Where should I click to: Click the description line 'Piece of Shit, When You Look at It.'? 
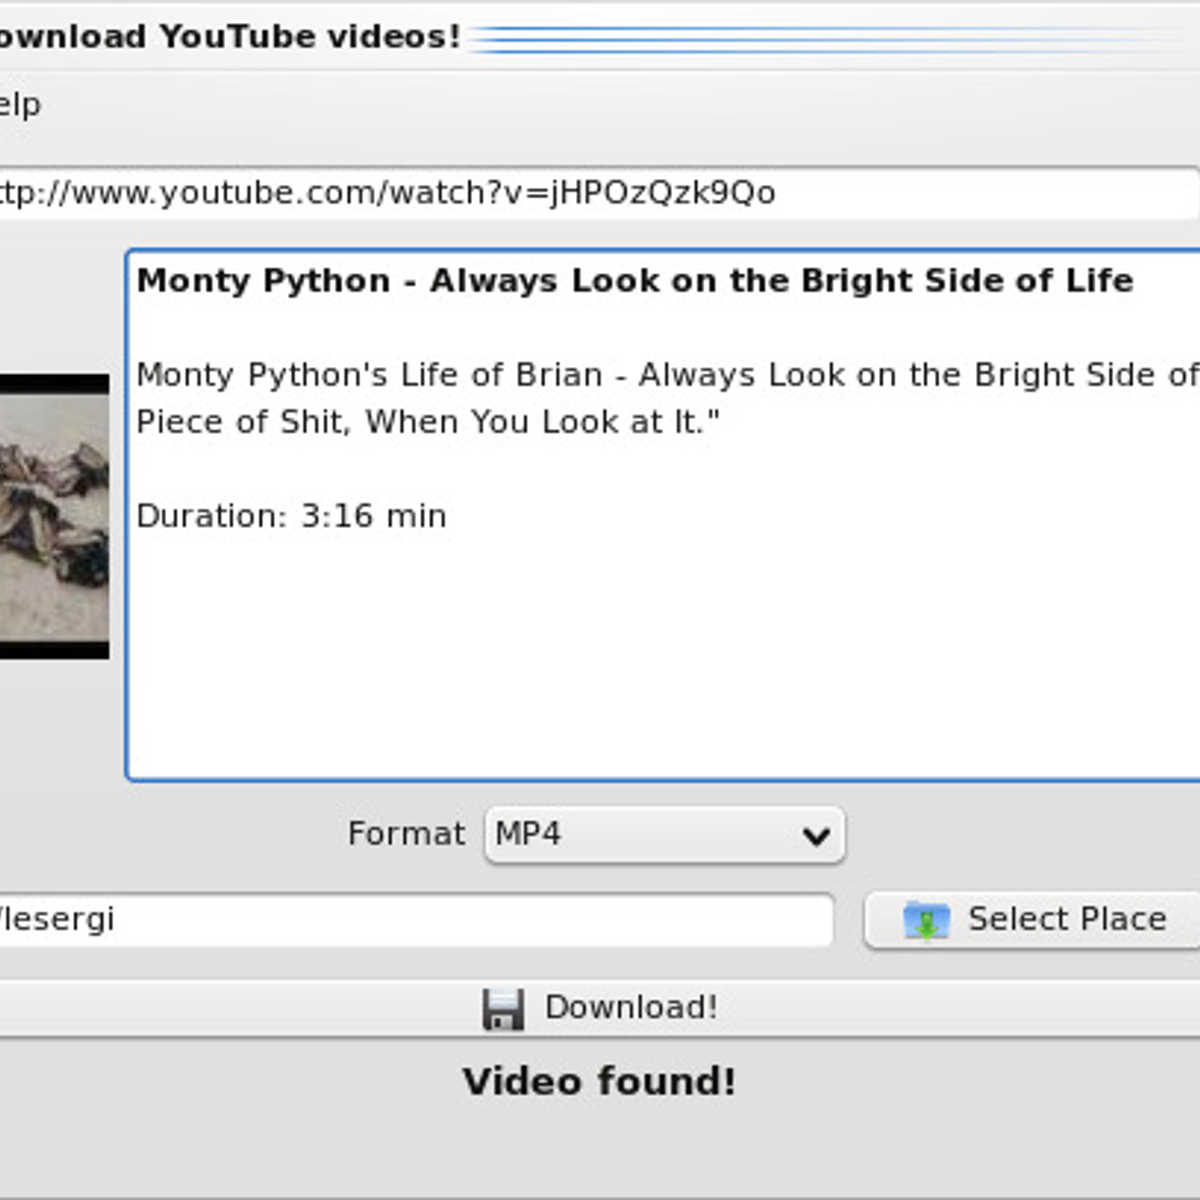(428, 422)
